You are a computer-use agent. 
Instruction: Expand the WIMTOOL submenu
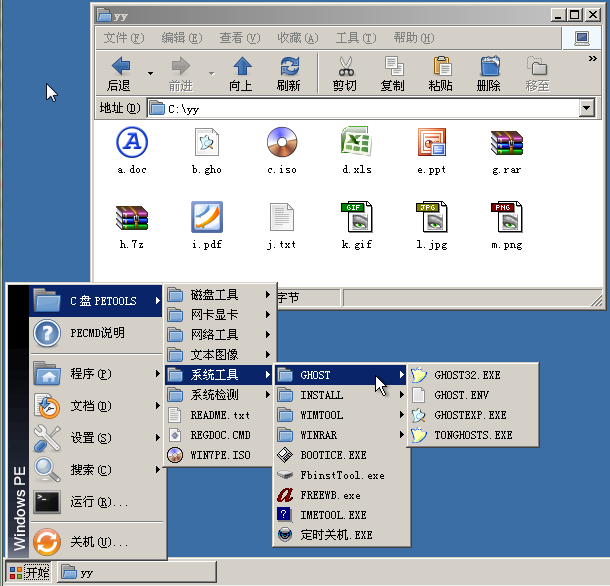point(341,415)
